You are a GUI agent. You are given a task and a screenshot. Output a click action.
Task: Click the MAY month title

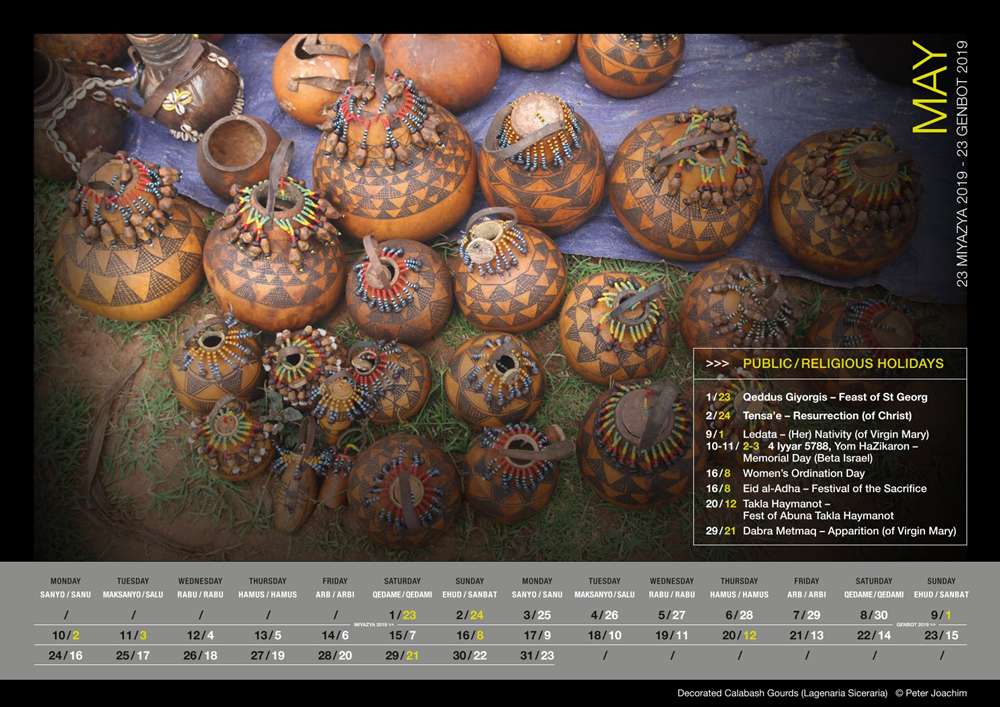pos(930,87)
